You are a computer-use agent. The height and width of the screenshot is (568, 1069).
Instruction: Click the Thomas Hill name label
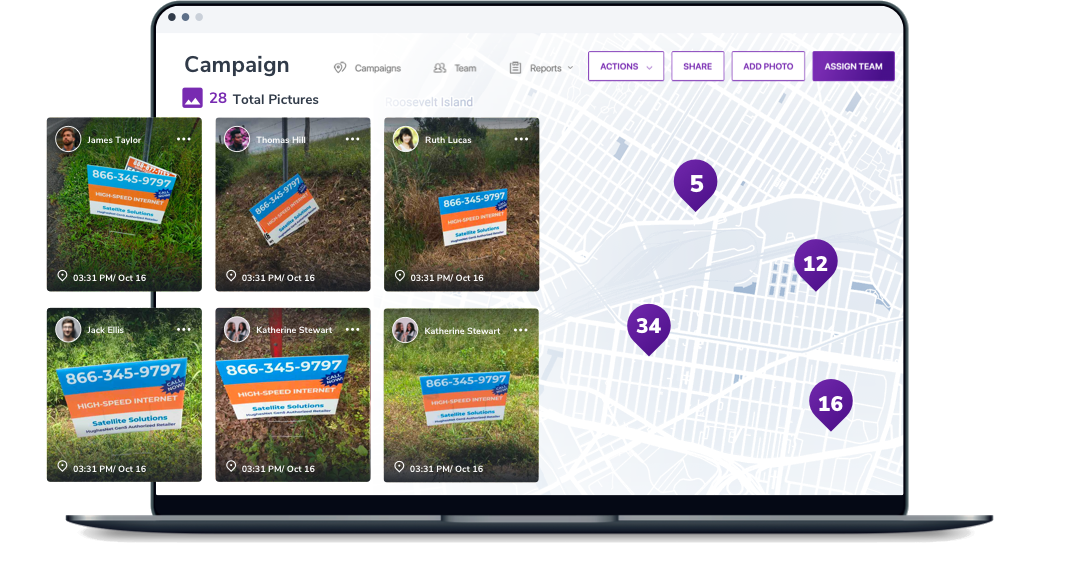click(281, 140)
